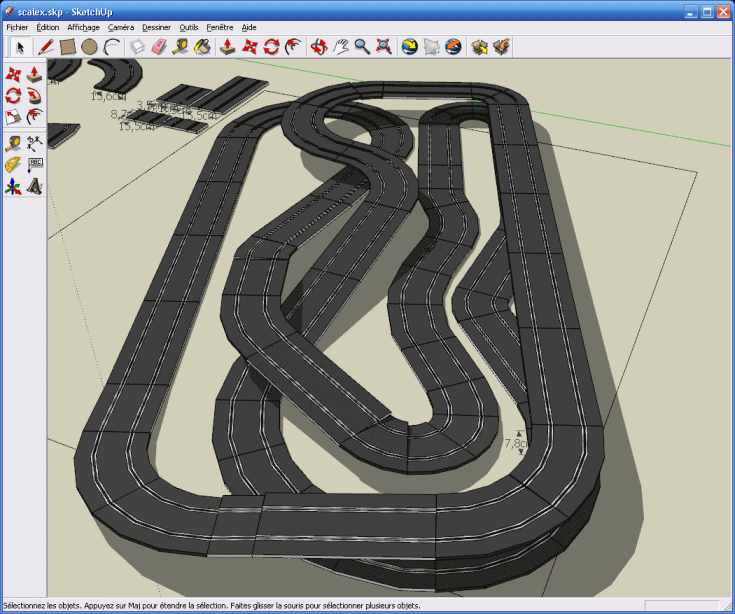Activate the Circle drawing tool

point(90,46)
